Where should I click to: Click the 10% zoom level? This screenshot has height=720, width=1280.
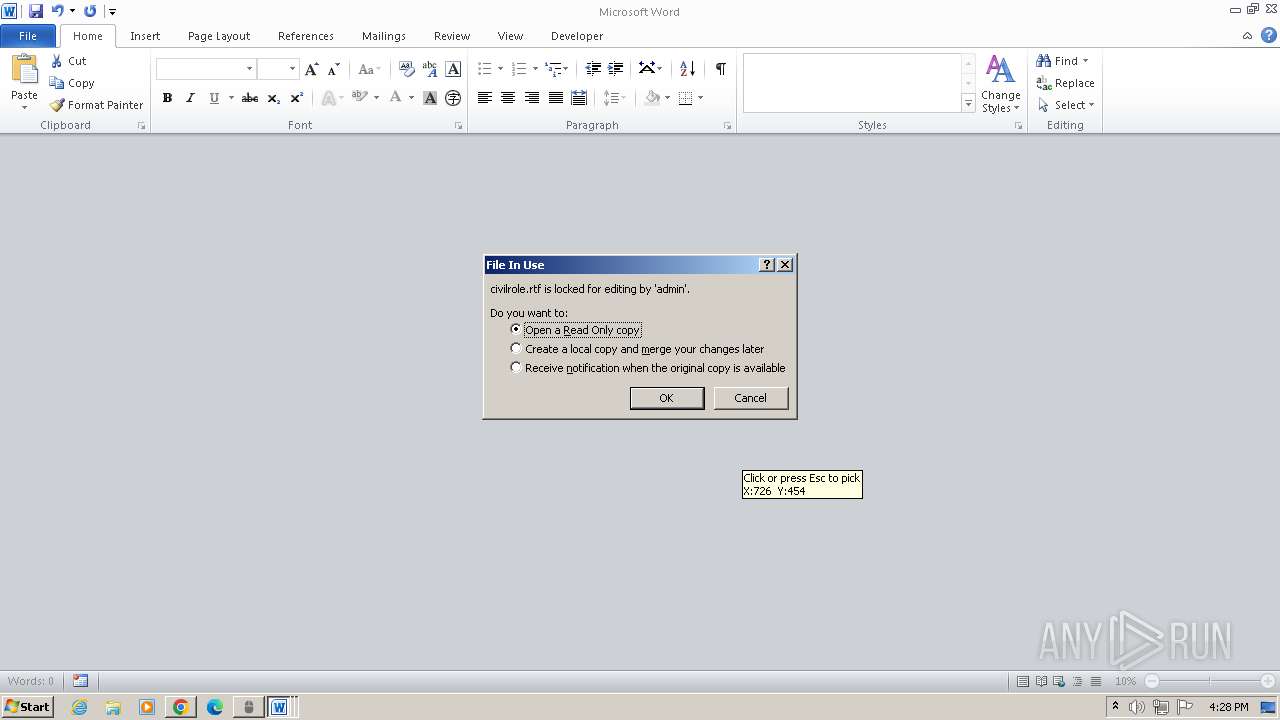coord(1126,681)
